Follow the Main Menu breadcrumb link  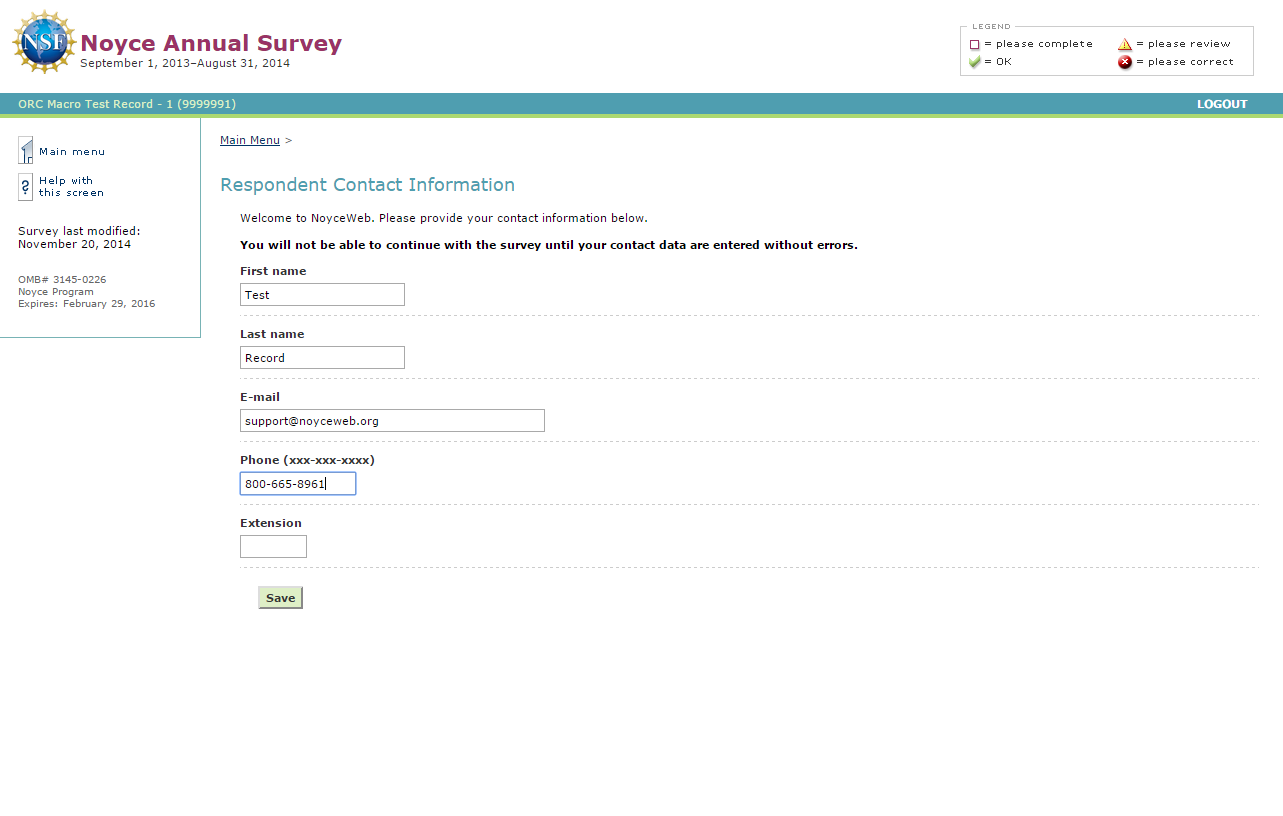pyautogui.click(x=250, y=140)
